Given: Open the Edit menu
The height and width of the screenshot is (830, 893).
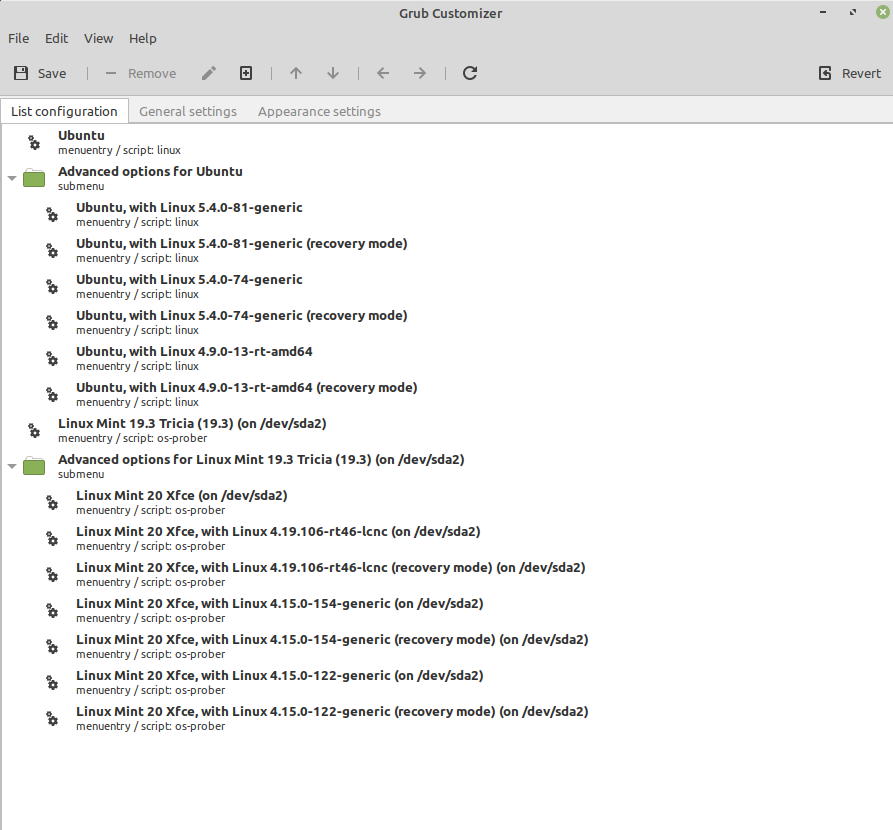Looking at the screenshot, I should coord(56,39).
